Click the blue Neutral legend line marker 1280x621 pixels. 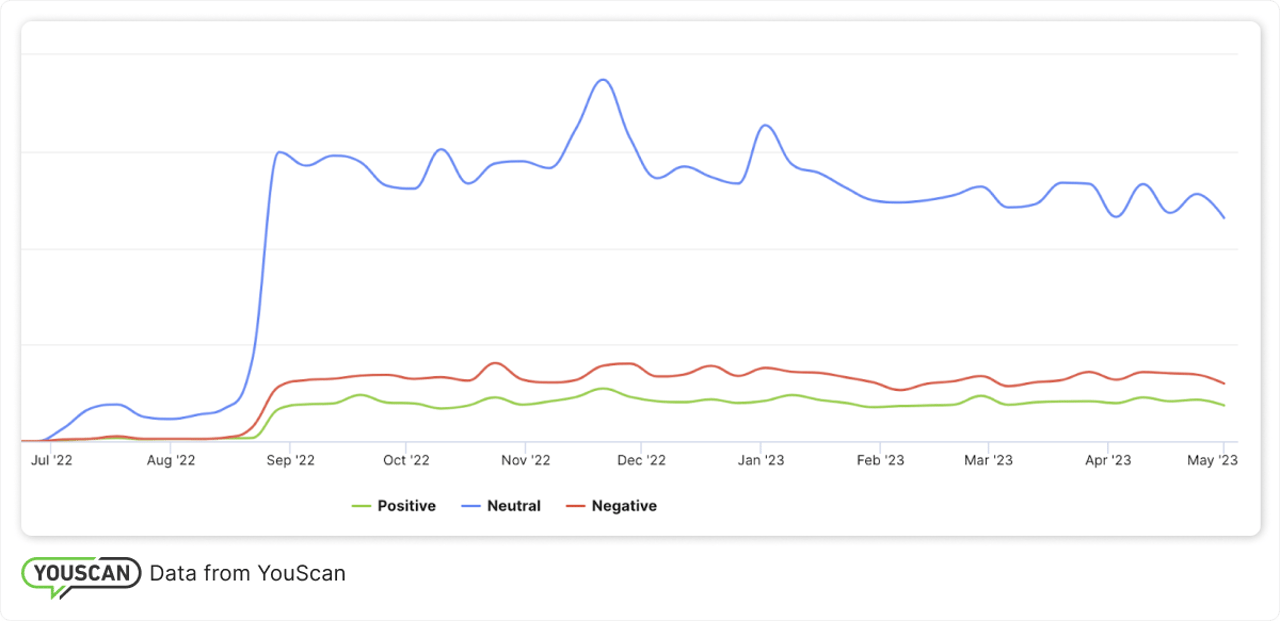click(x=470, y=506)
